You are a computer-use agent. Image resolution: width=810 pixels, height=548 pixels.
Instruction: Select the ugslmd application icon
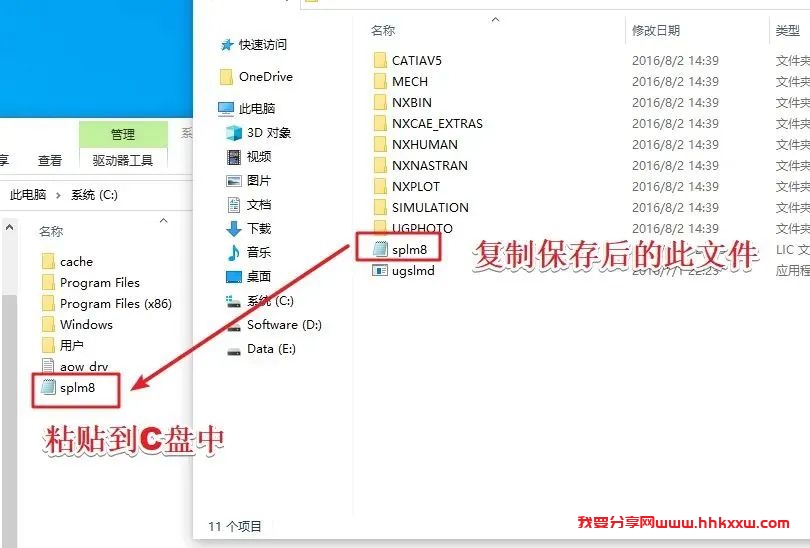380,270
